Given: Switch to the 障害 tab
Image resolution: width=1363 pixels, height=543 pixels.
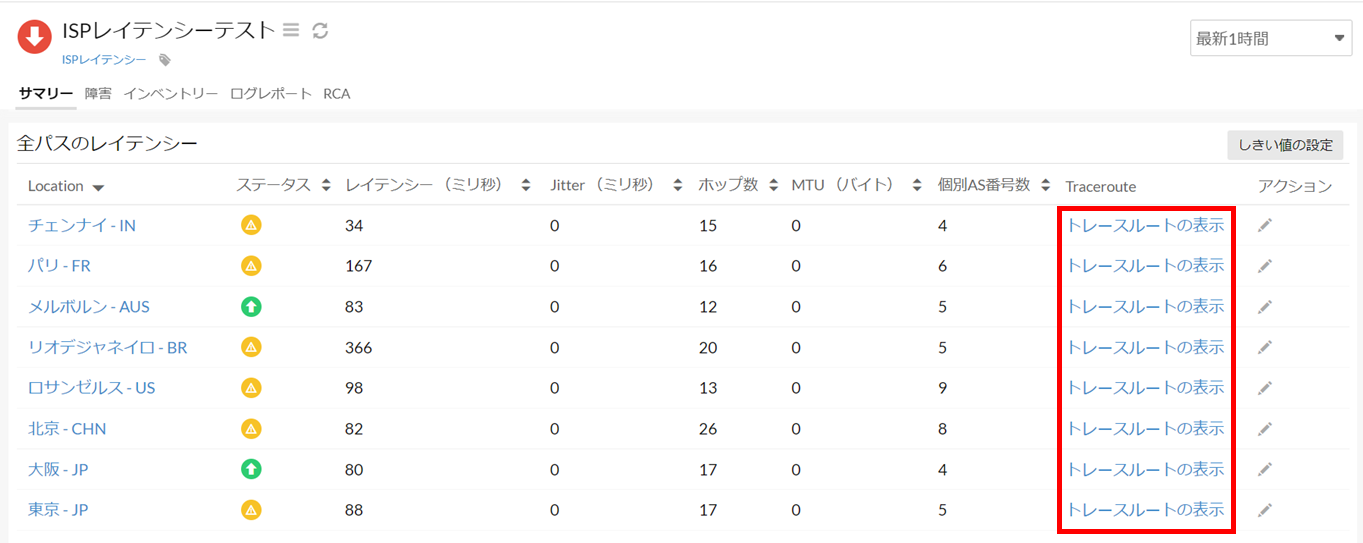Looking at the screenshot, I should pyautogui.click(x=98, y=94).
